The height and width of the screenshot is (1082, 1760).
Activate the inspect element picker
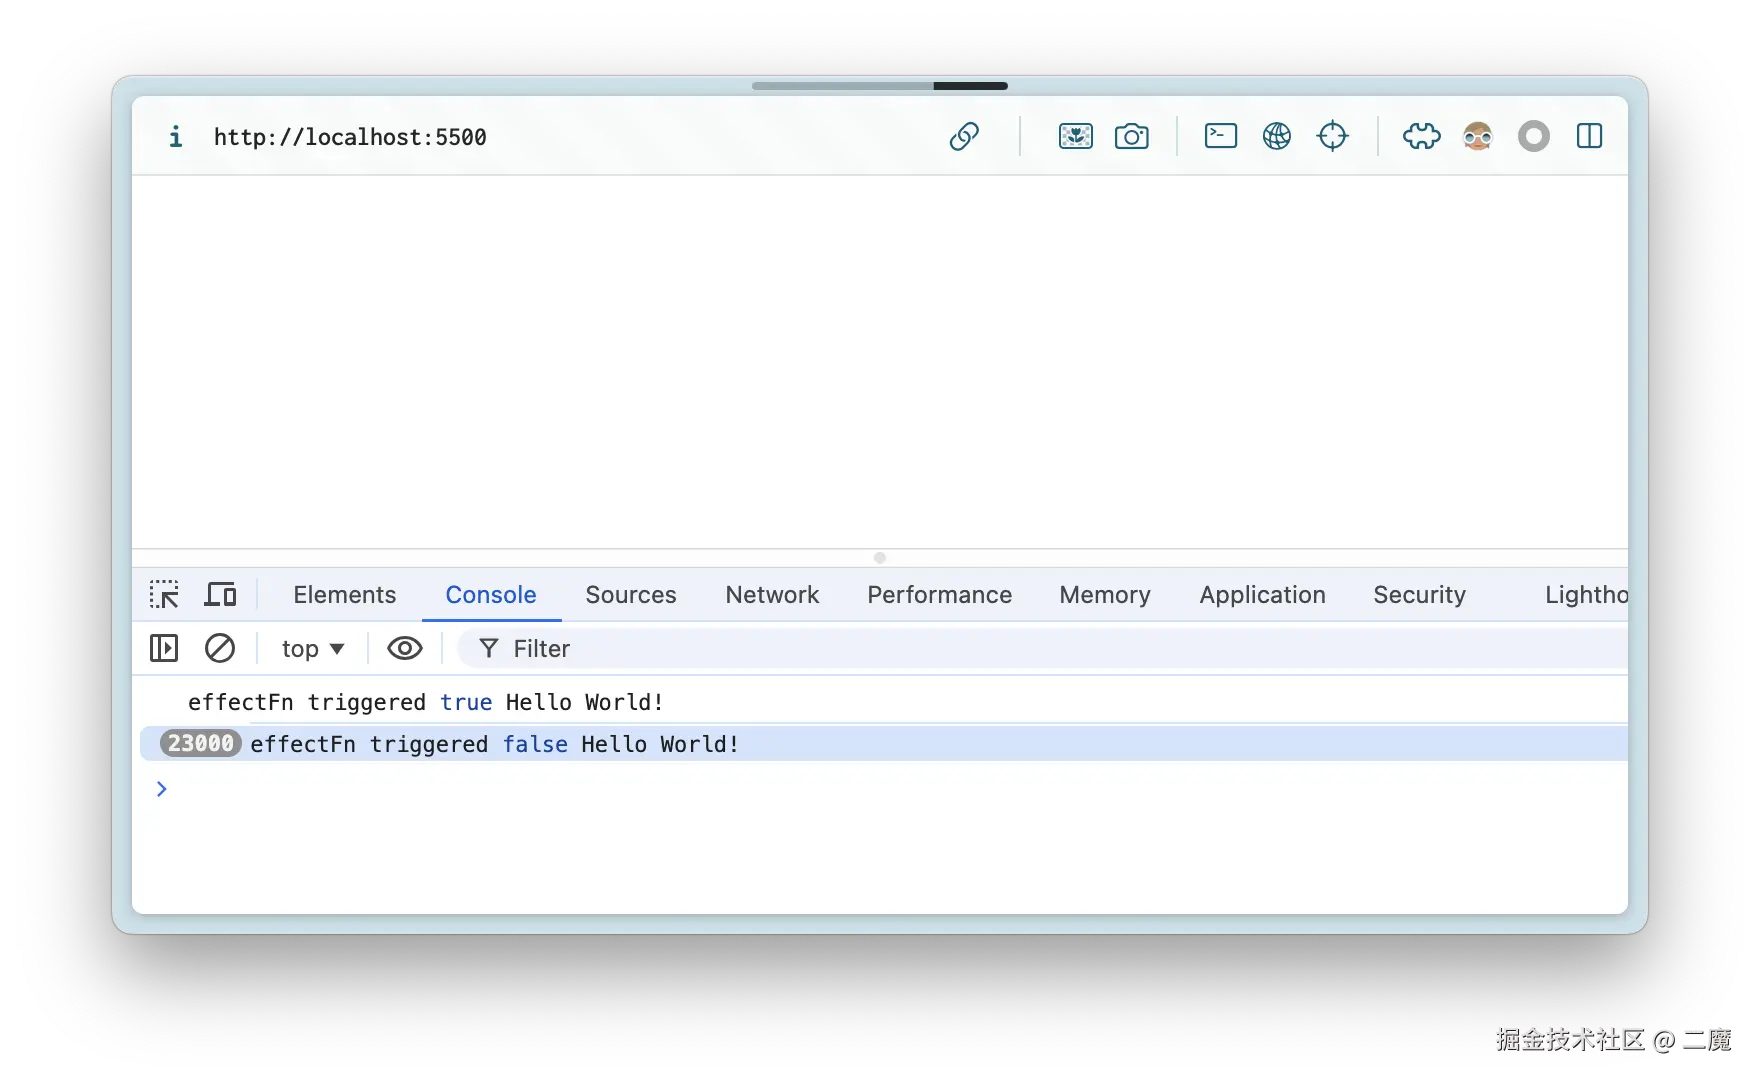pyautogui.click(x=164, y=595)
